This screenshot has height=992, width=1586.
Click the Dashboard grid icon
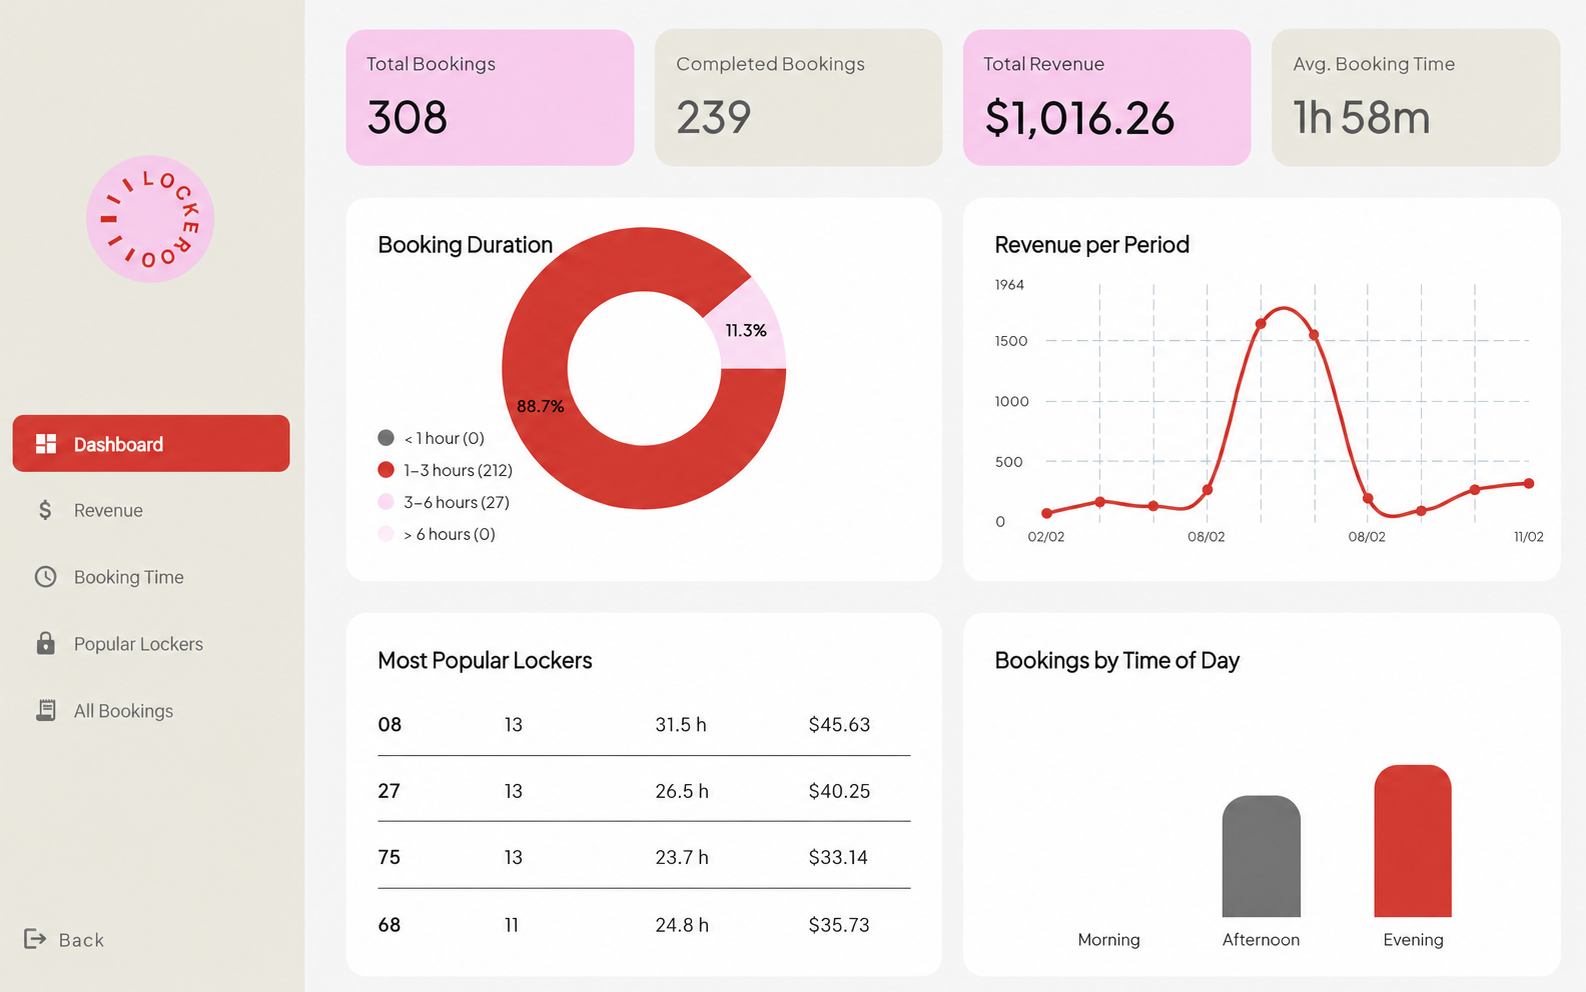pos(46,444)
